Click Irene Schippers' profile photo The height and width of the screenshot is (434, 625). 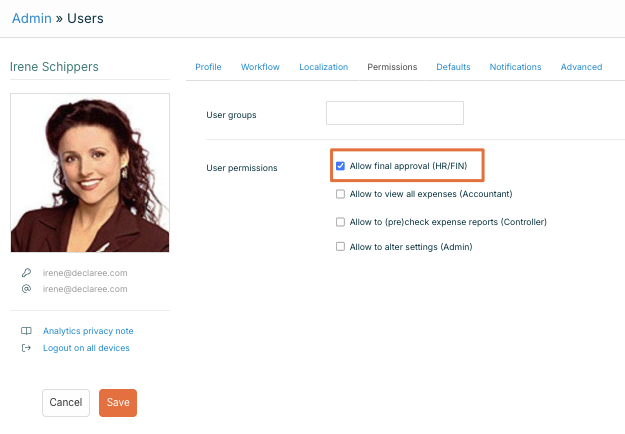click(90, 173)
